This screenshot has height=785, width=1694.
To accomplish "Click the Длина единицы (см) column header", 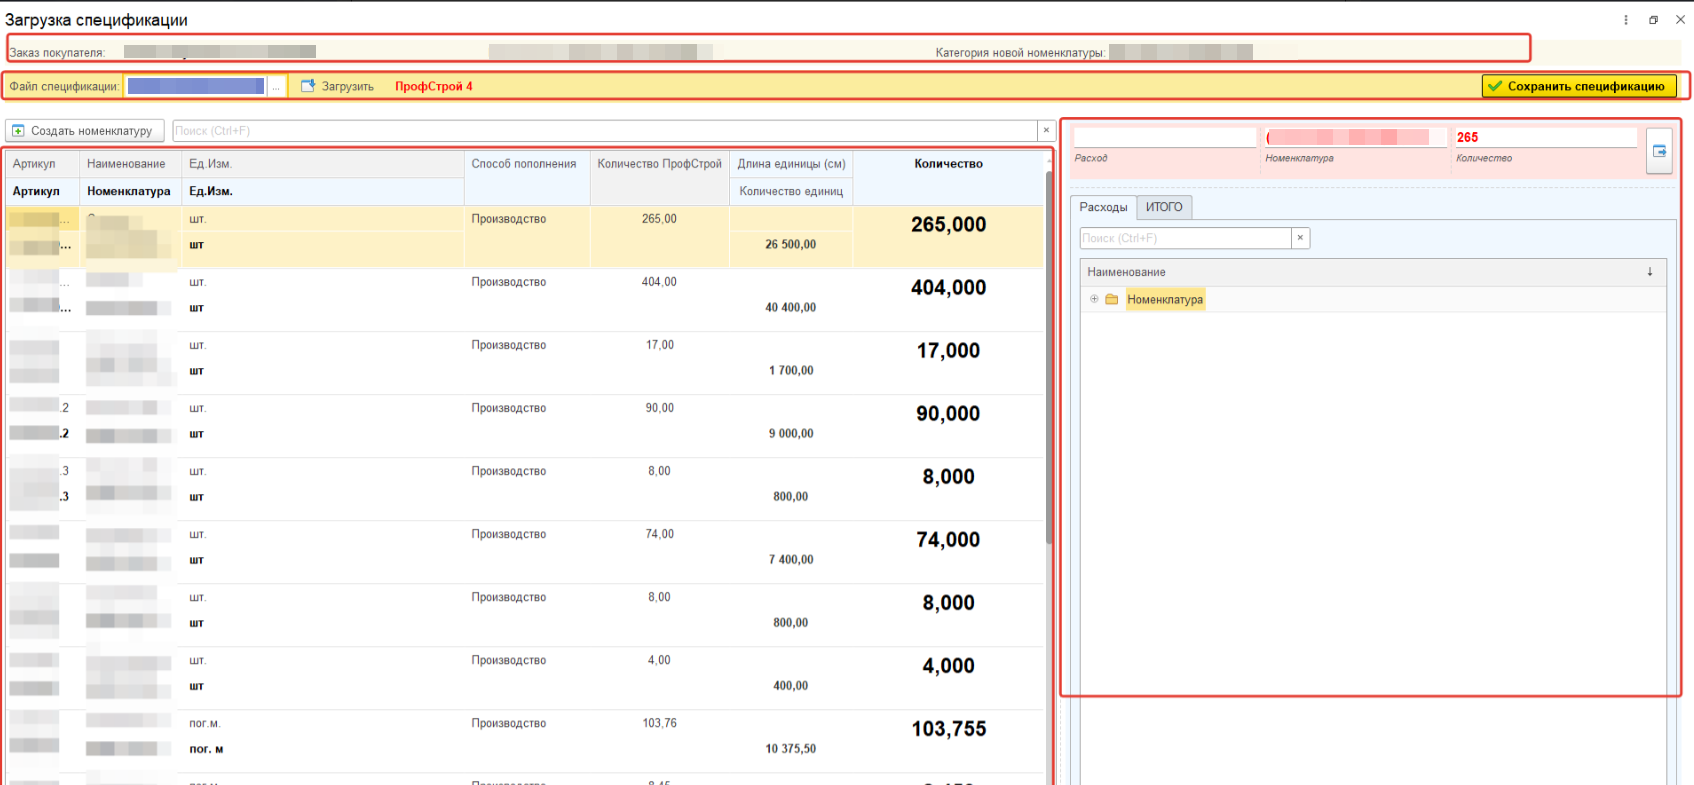I will point(792,164).
